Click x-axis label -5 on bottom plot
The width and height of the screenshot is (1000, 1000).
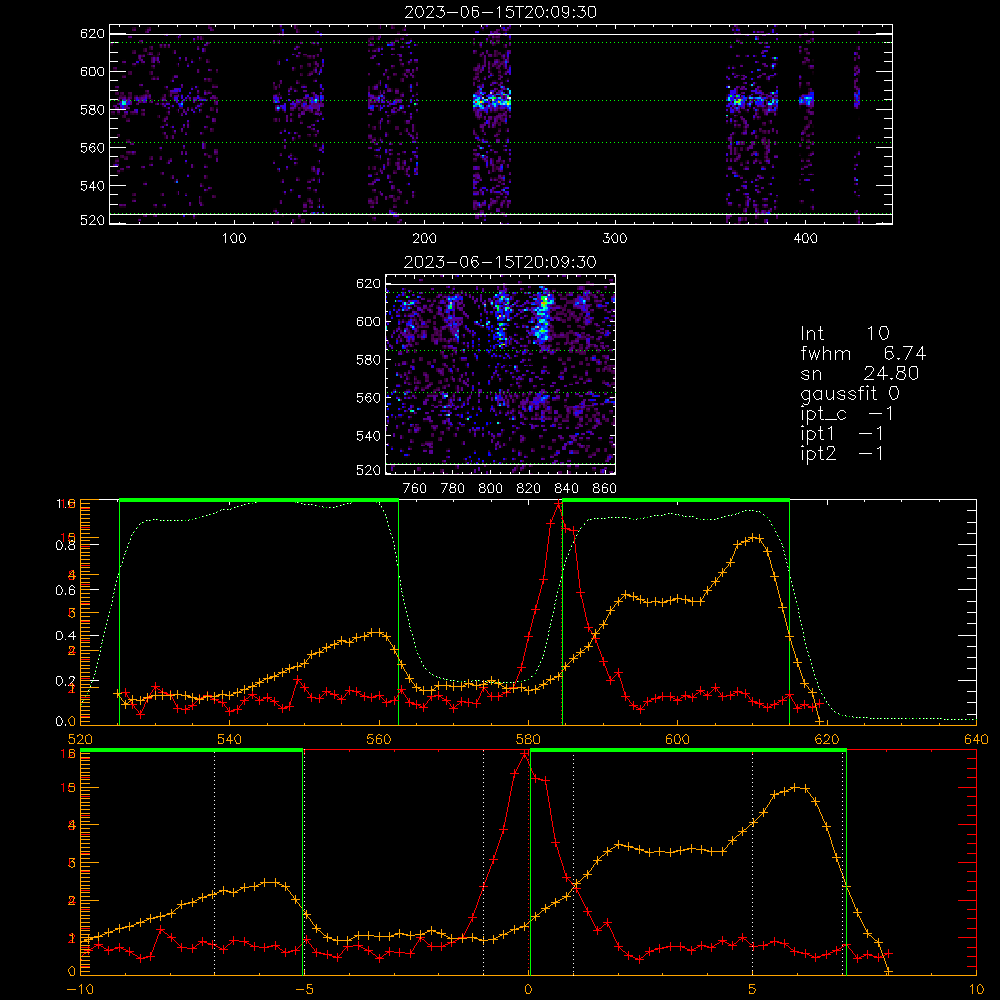(x=305, y=989)
